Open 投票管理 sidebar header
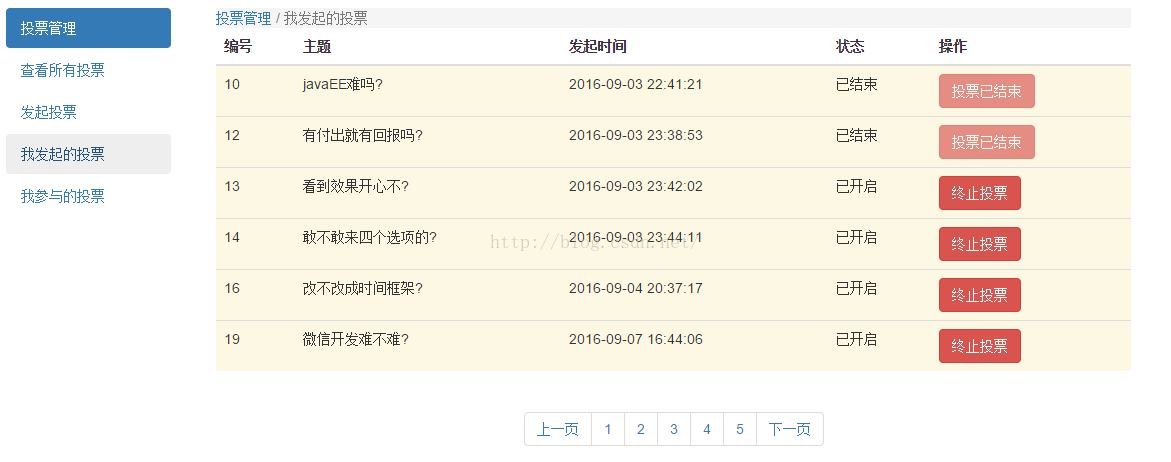The width and height of the screenshot is (1171, 462). point(88,28)
